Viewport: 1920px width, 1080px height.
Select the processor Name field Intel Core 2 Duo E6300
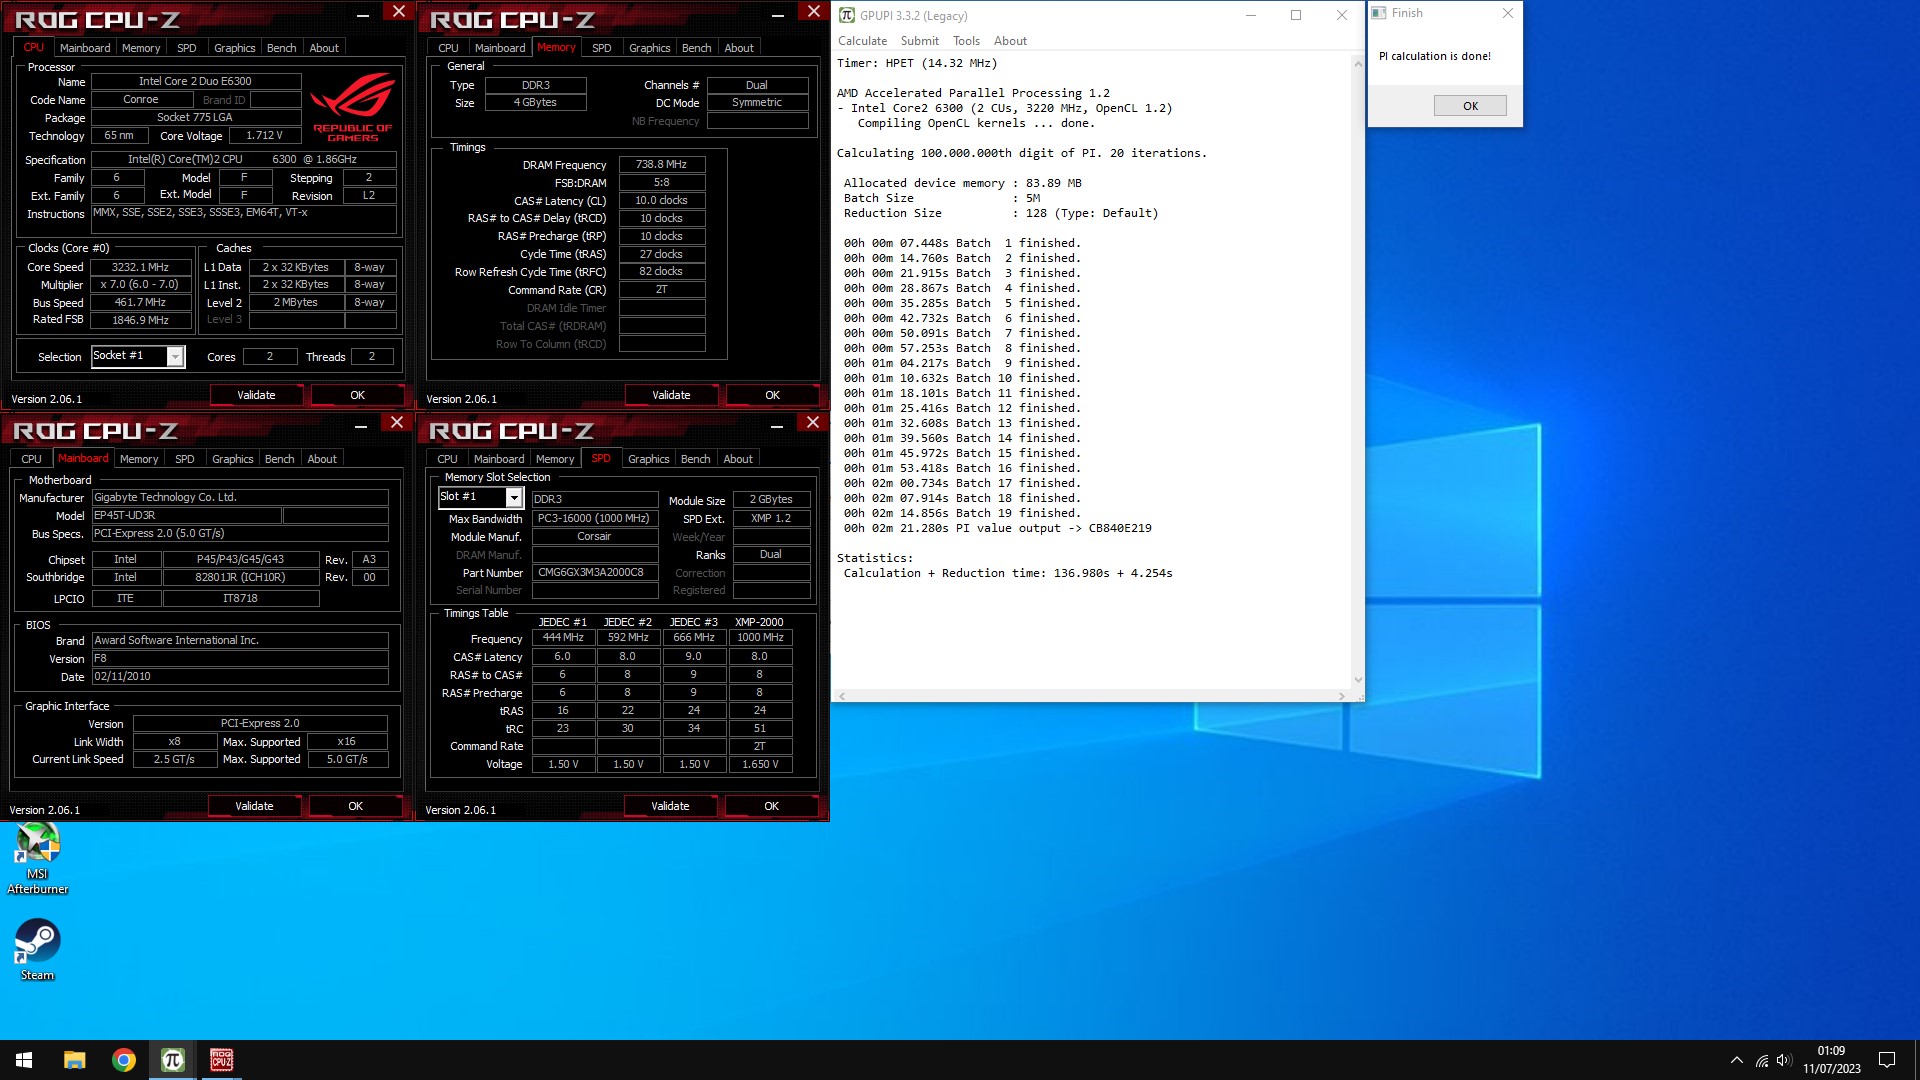tap(196, 82)
